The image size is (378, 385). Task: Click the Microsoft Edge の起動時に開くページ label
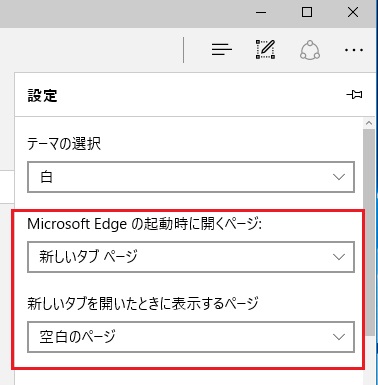point(144,224)
